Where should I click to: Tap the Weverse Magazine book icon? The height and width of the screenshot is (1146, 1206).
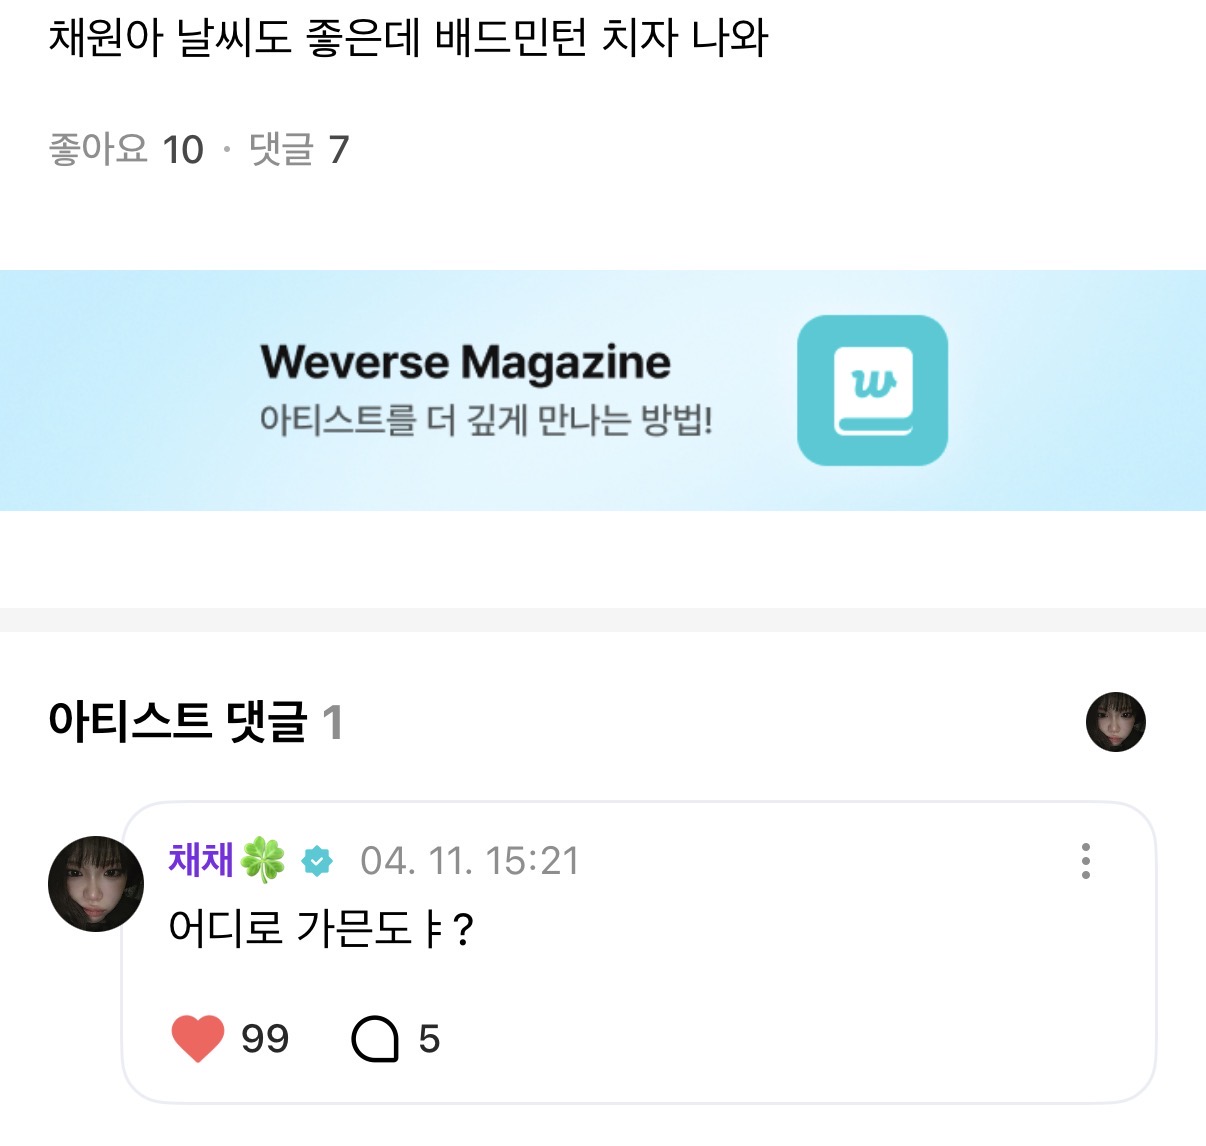pos(872,391)
